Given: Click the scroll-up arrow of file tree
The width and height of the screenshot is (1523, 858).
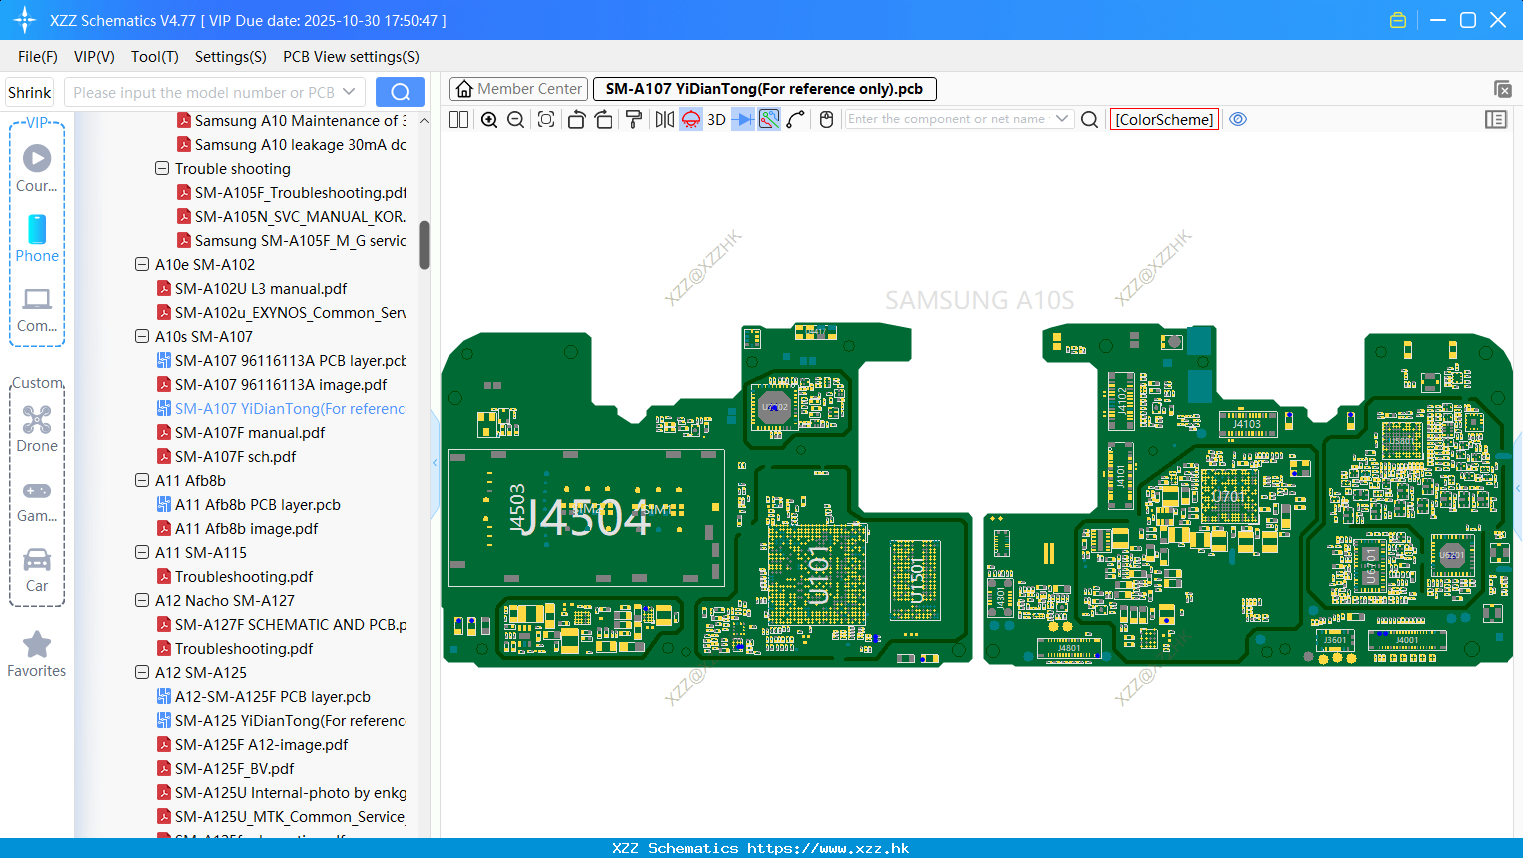Looking at the screenshot, I should (x=424, y=121).
